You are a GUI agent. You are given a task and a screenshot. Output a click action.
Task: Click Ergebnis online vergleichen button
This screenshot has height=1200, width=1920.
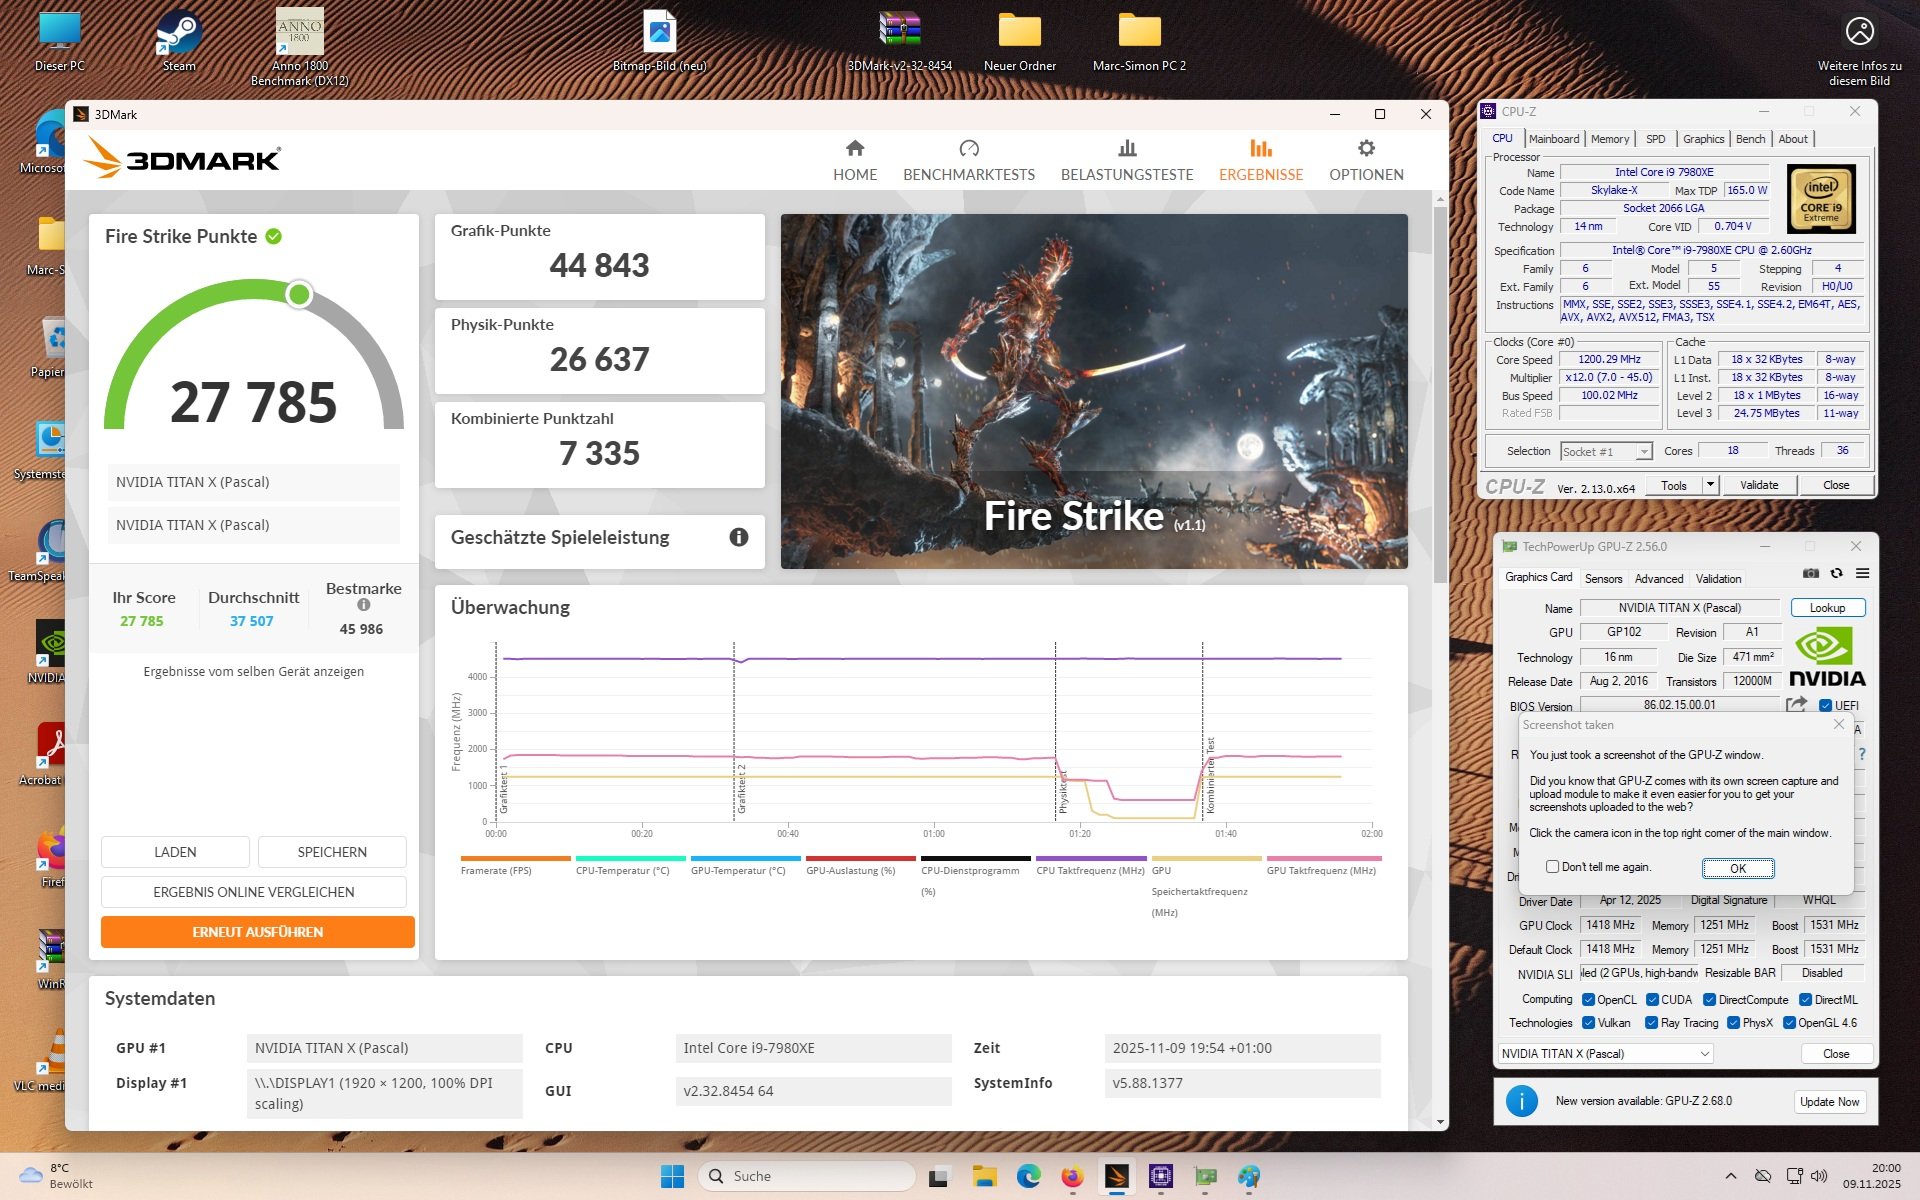tap(253, 892)
